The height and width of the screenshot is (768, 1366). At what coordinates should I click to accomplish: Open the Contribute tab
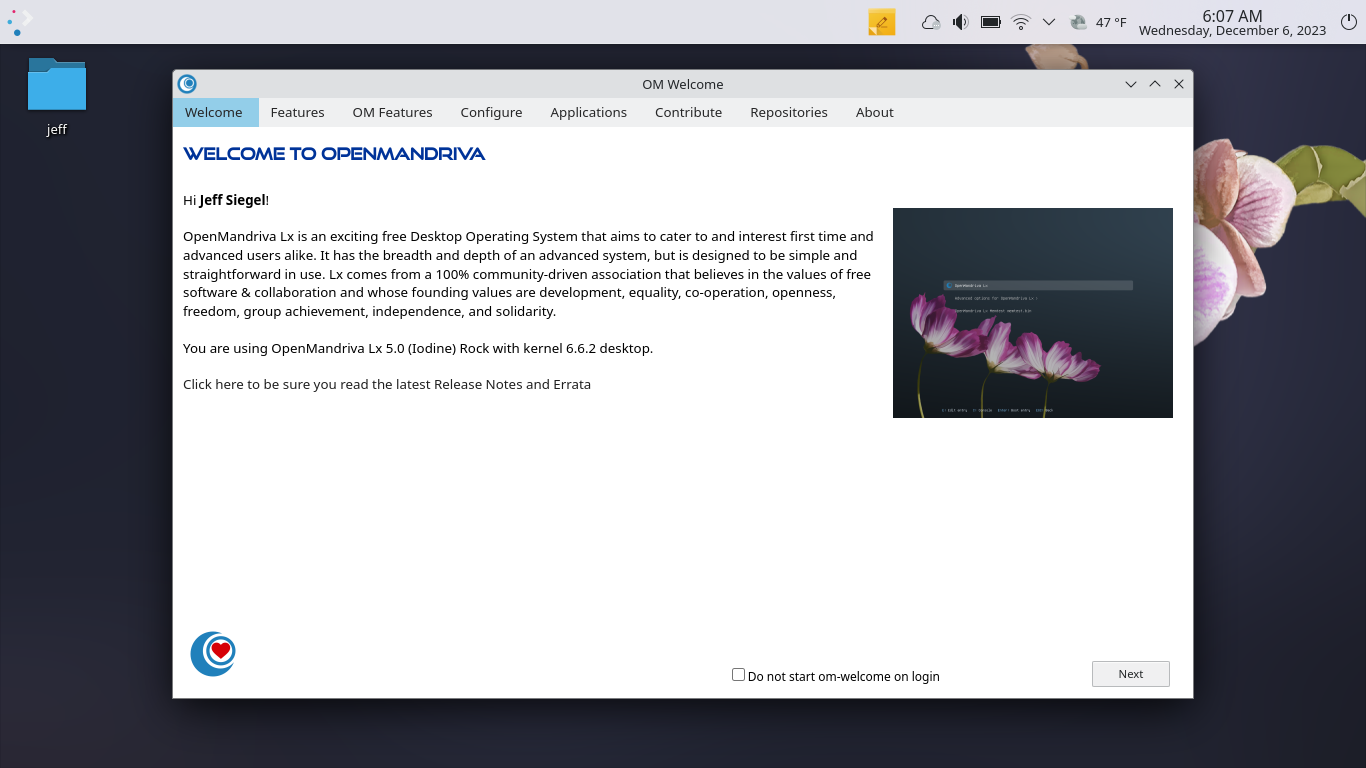pyautogui.click(x=688, y=112)
